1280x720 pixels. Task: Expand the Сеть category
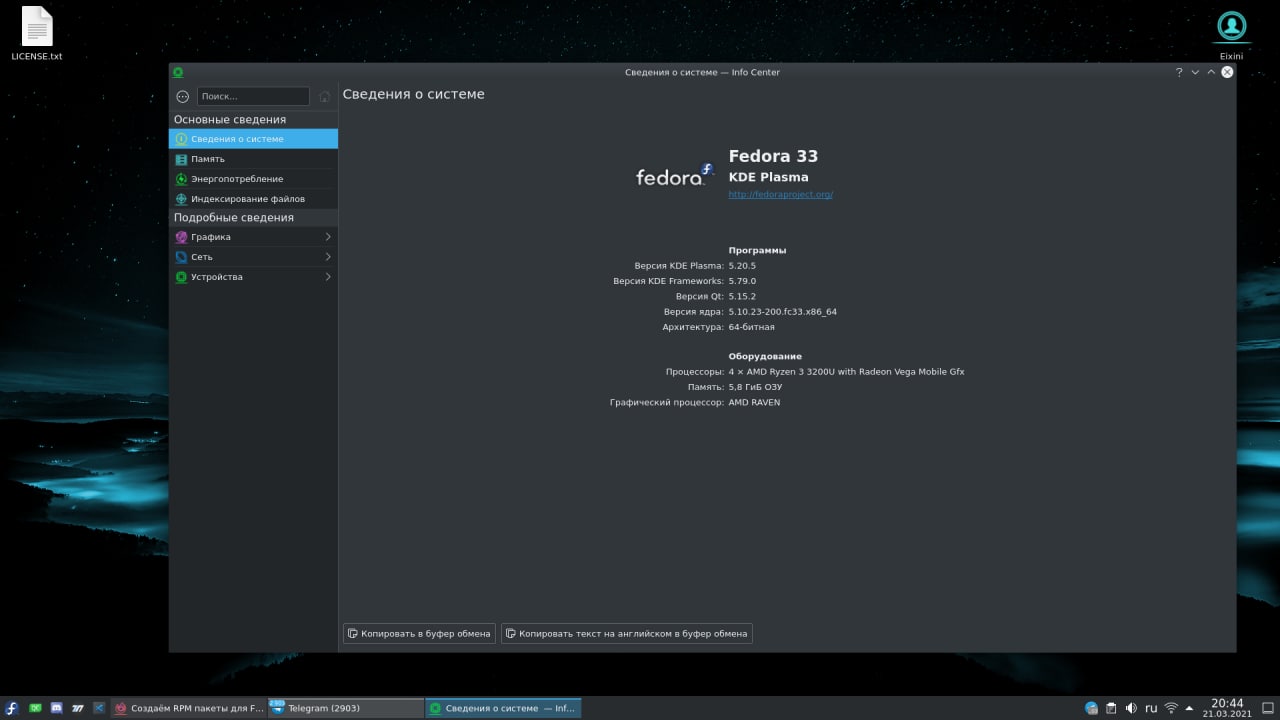[253, 257]
